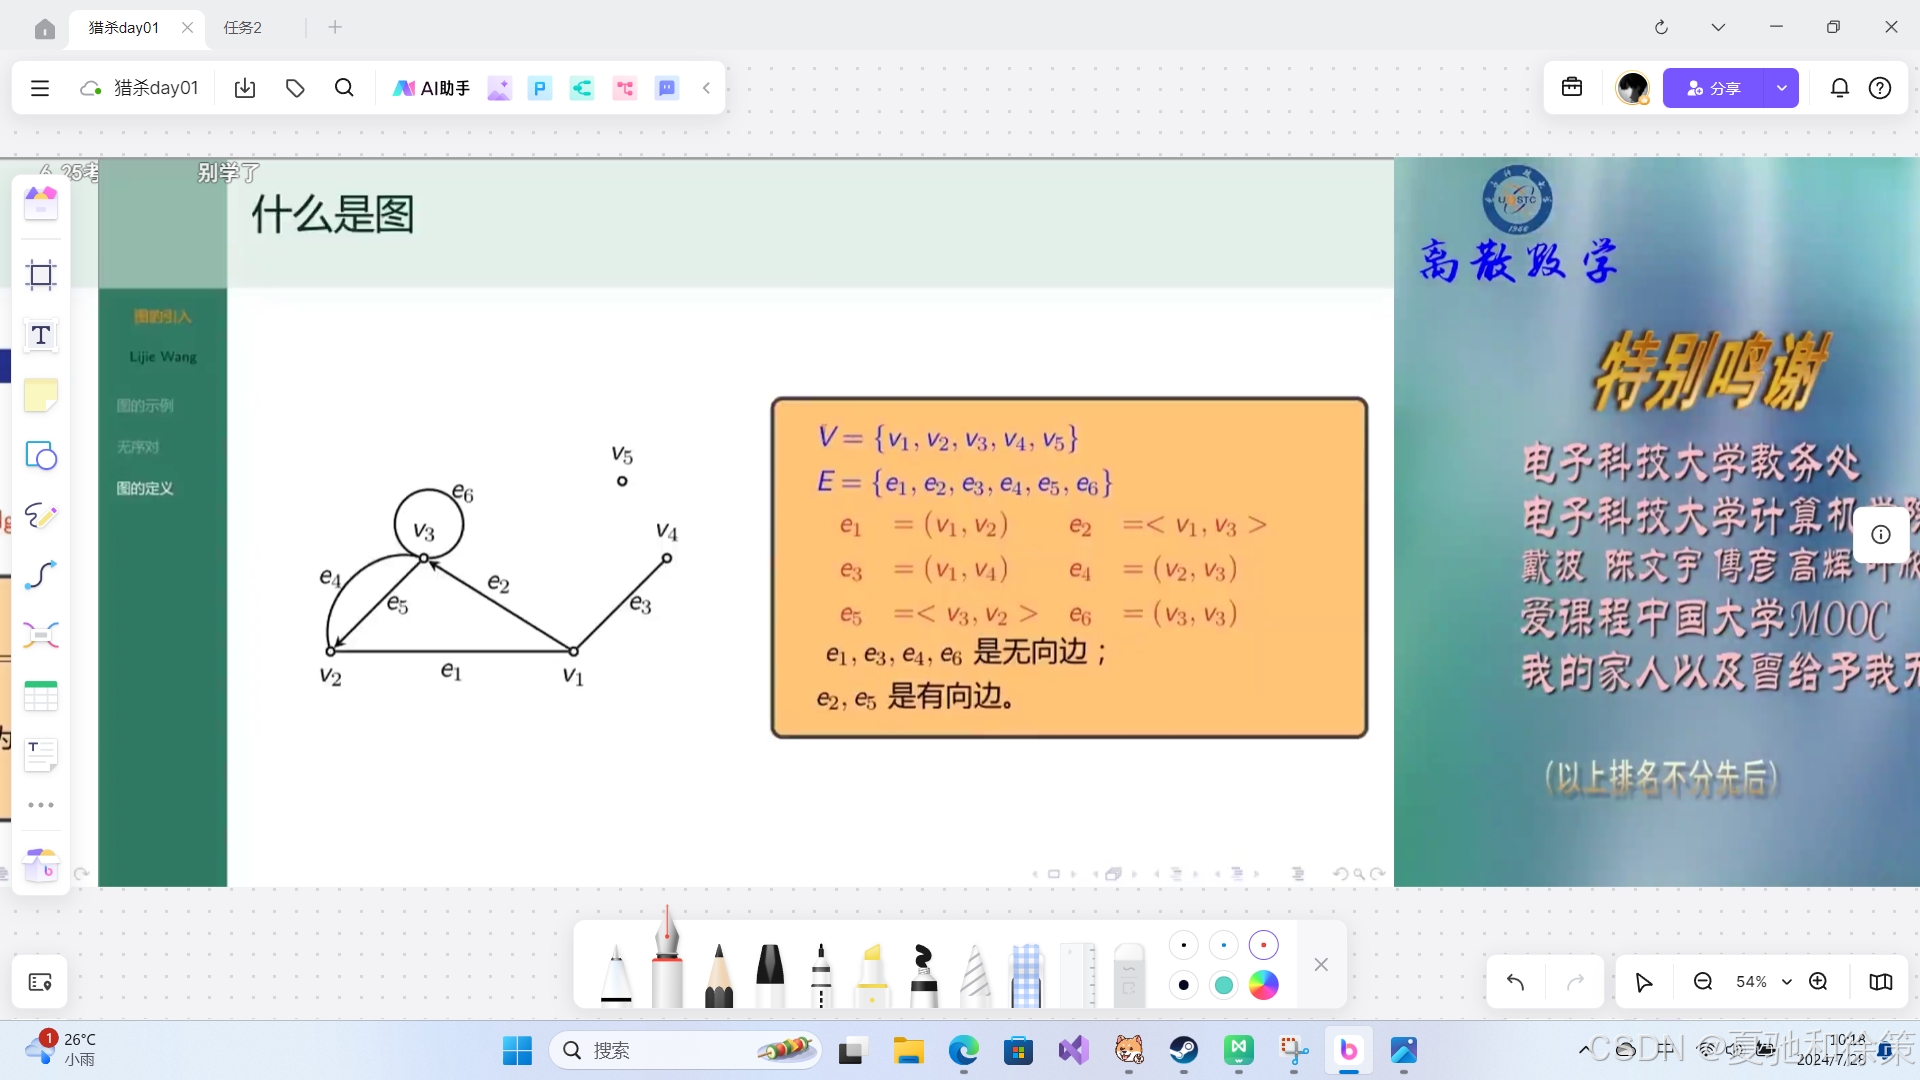Collapse the top toolbar with chevron
Image resolution: width=1920 pixels, height=1080 pixels.
tap(706, 88)
